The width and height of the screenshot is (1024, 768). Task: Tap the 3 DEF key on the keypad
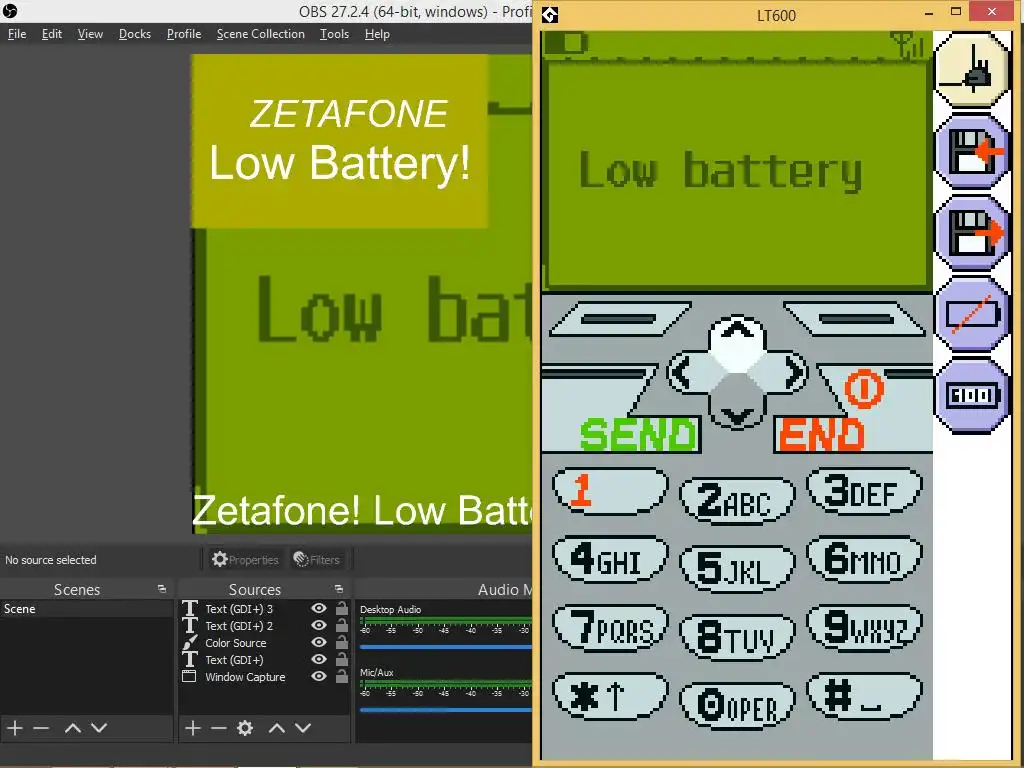pos(865,491)
